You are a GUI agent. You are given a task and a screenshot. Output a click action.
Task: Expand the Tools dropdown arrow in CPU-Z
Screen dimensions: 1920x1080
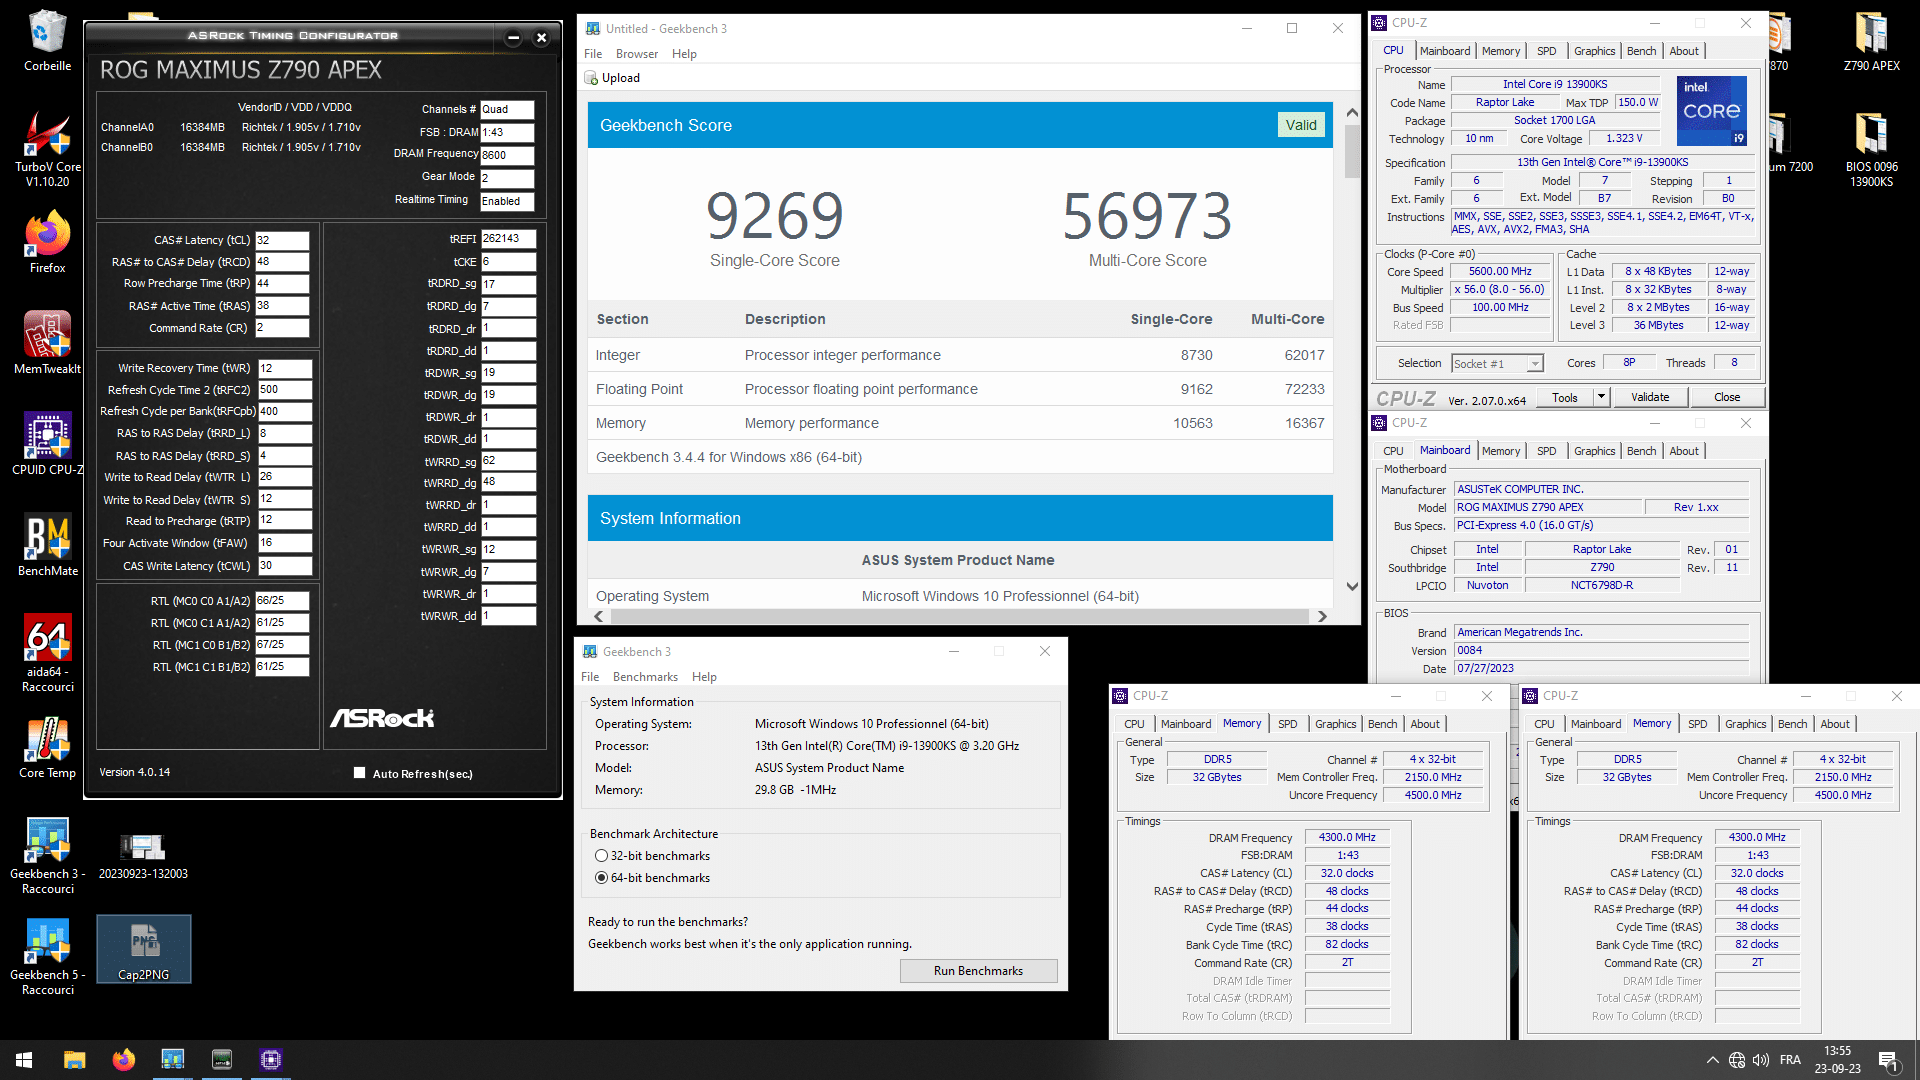point(1601,397)
